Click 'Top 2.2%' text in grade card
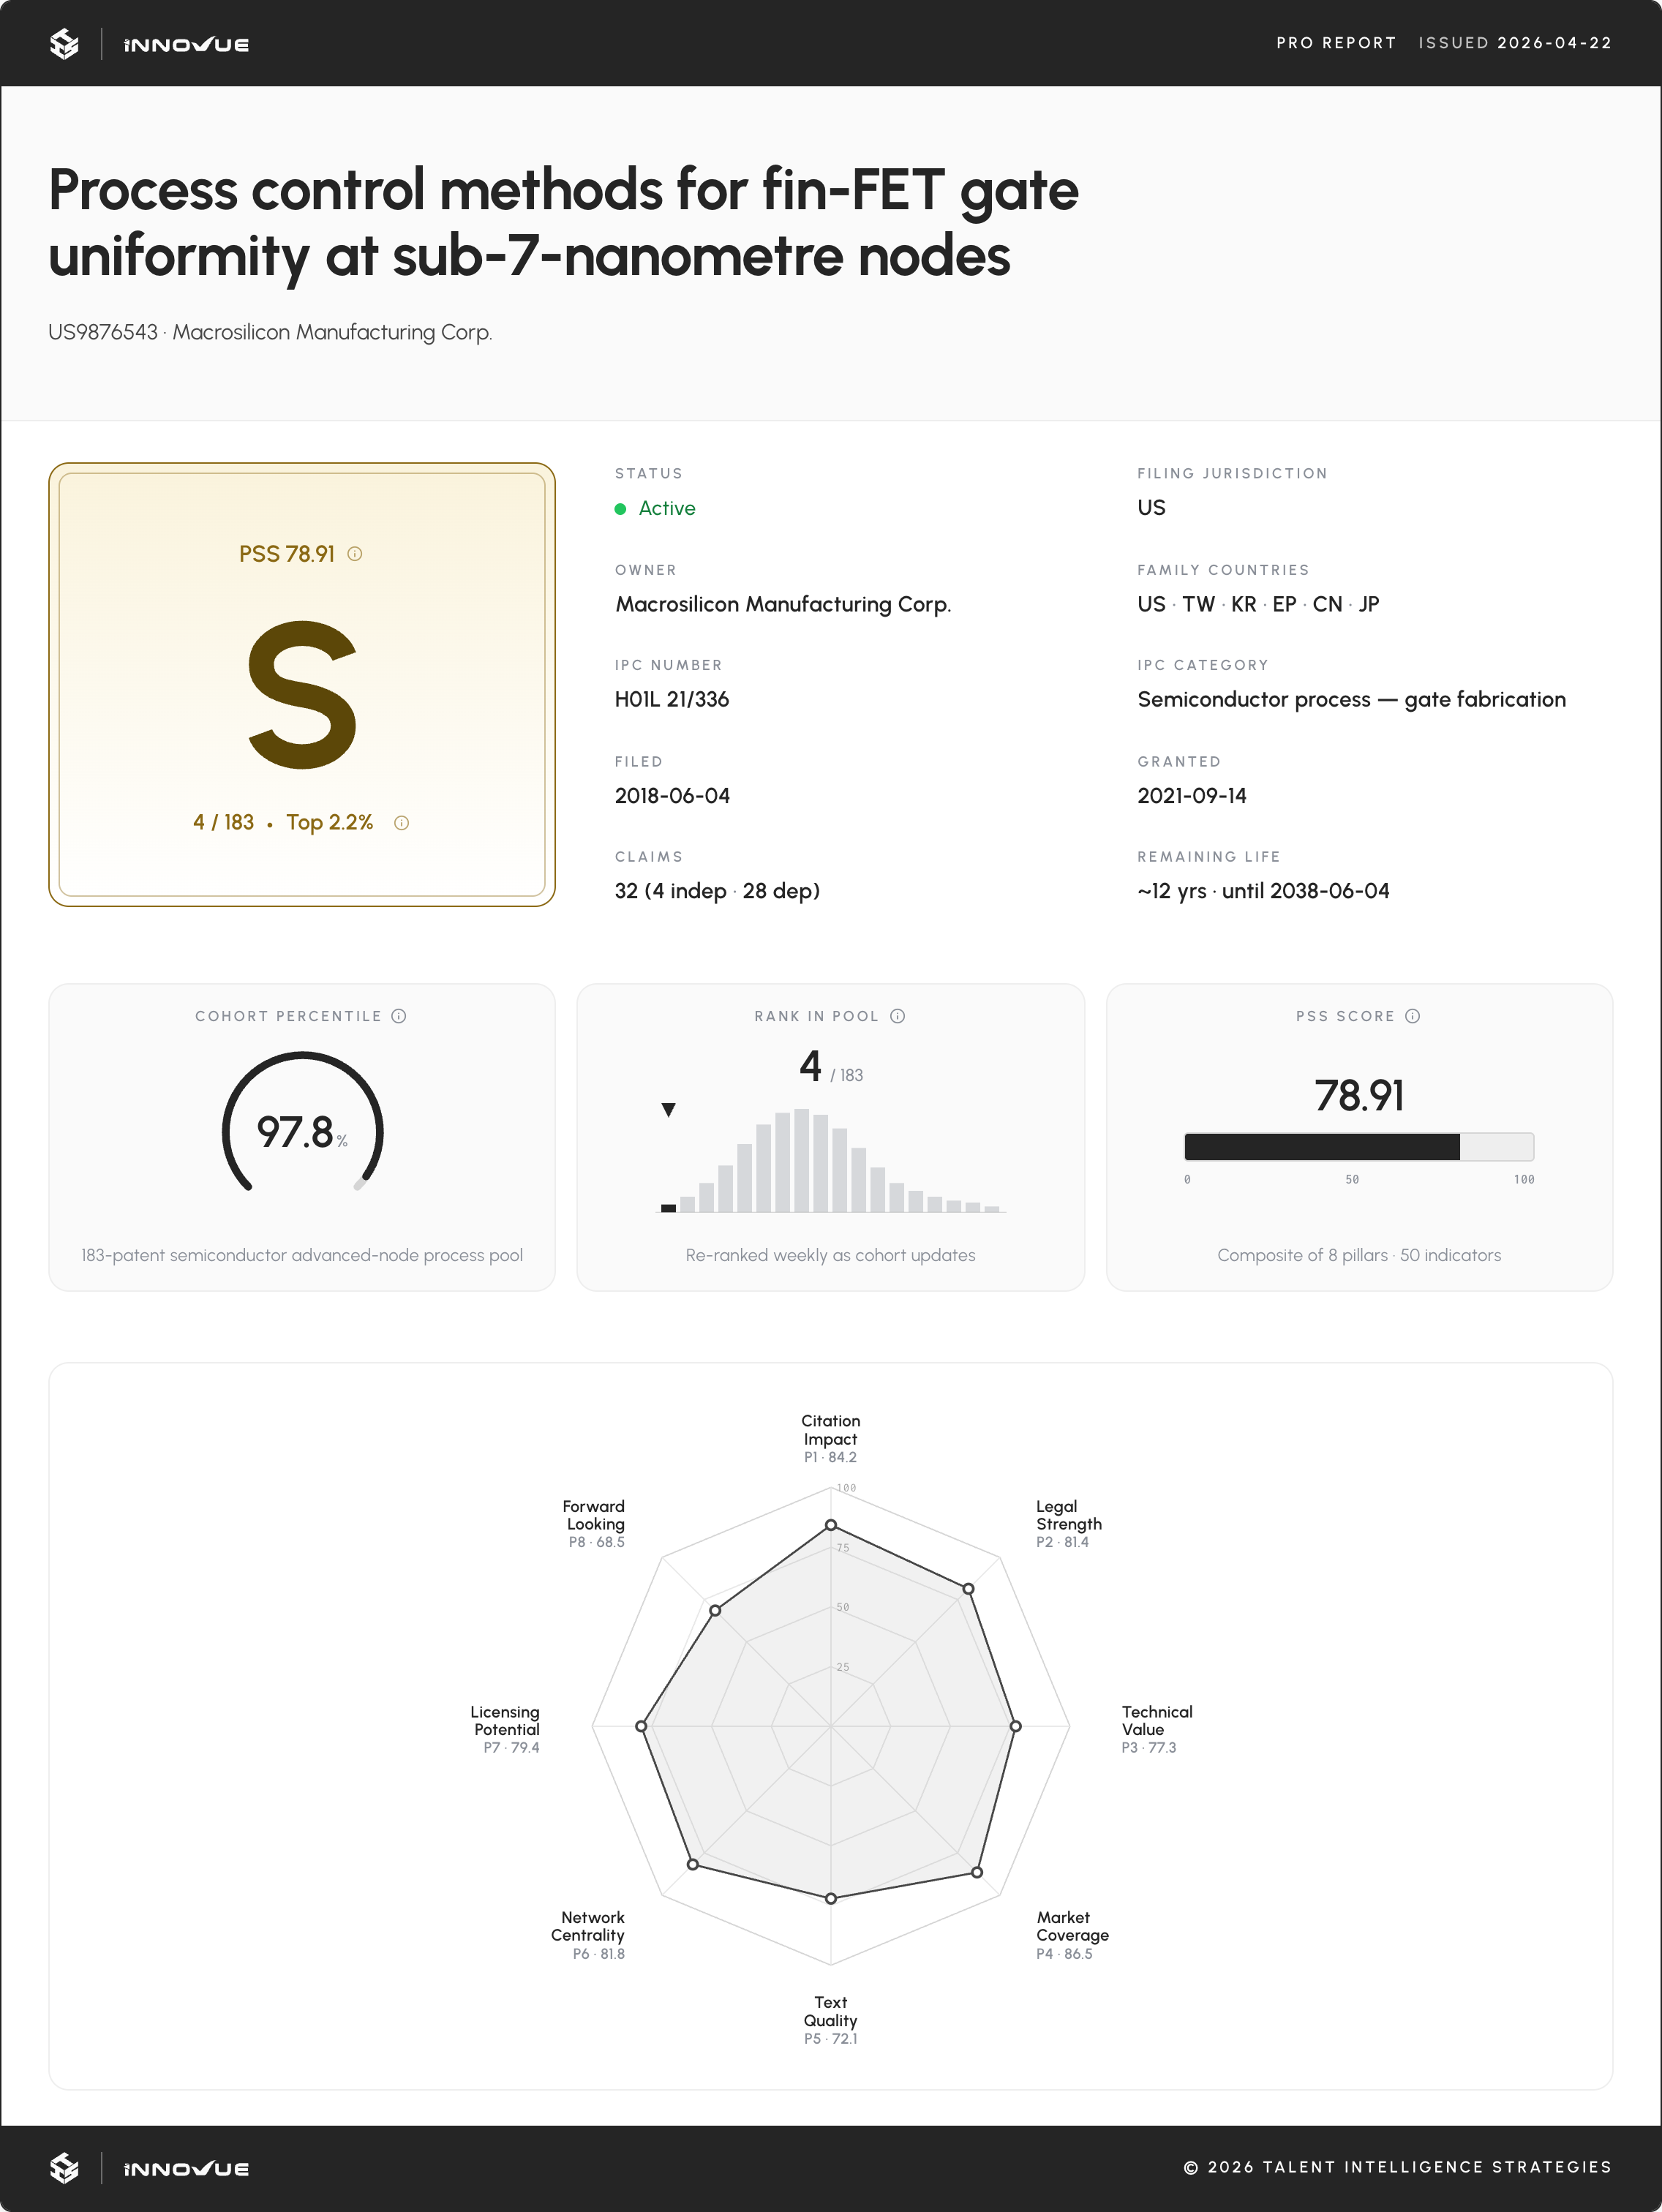1662x2212 pixels. (330, 823)
